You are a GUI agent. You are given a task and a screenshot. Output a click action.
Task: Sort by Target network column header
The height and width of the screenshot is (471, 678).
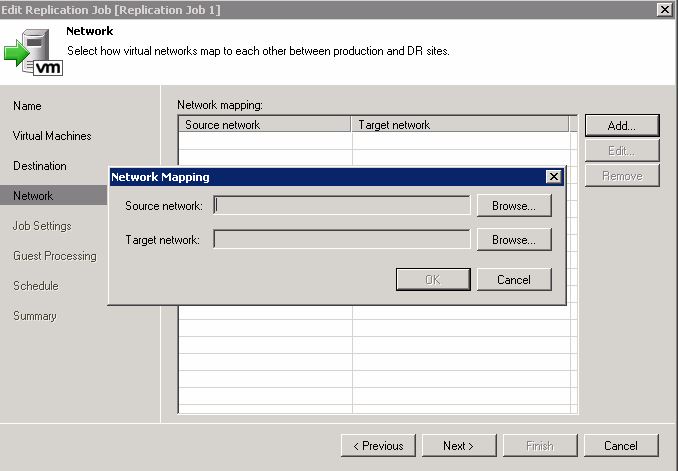click(460, 125)
